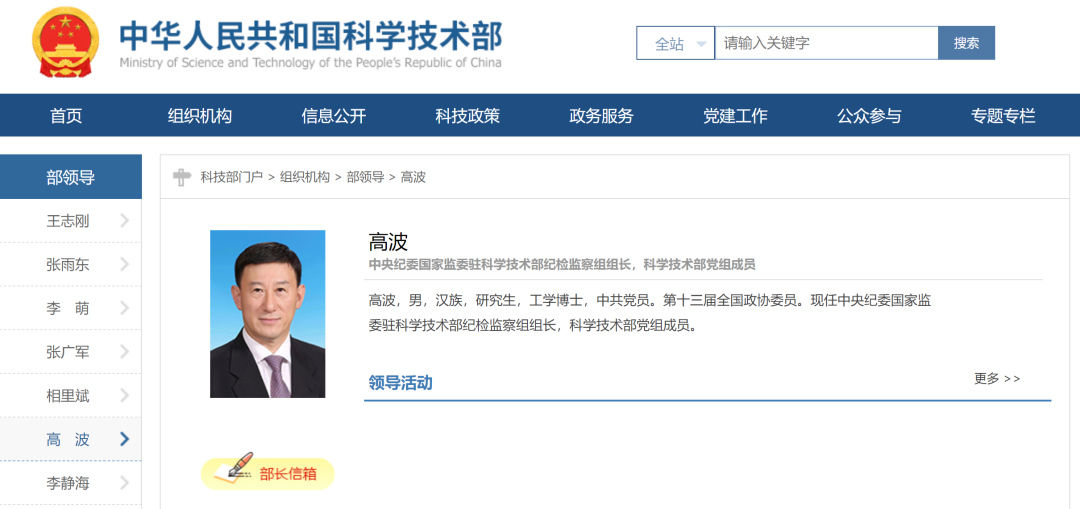This screenshot has width=1080, height=509.
Task: Click the national emblem logo
Action: click(x=66, y=42)
